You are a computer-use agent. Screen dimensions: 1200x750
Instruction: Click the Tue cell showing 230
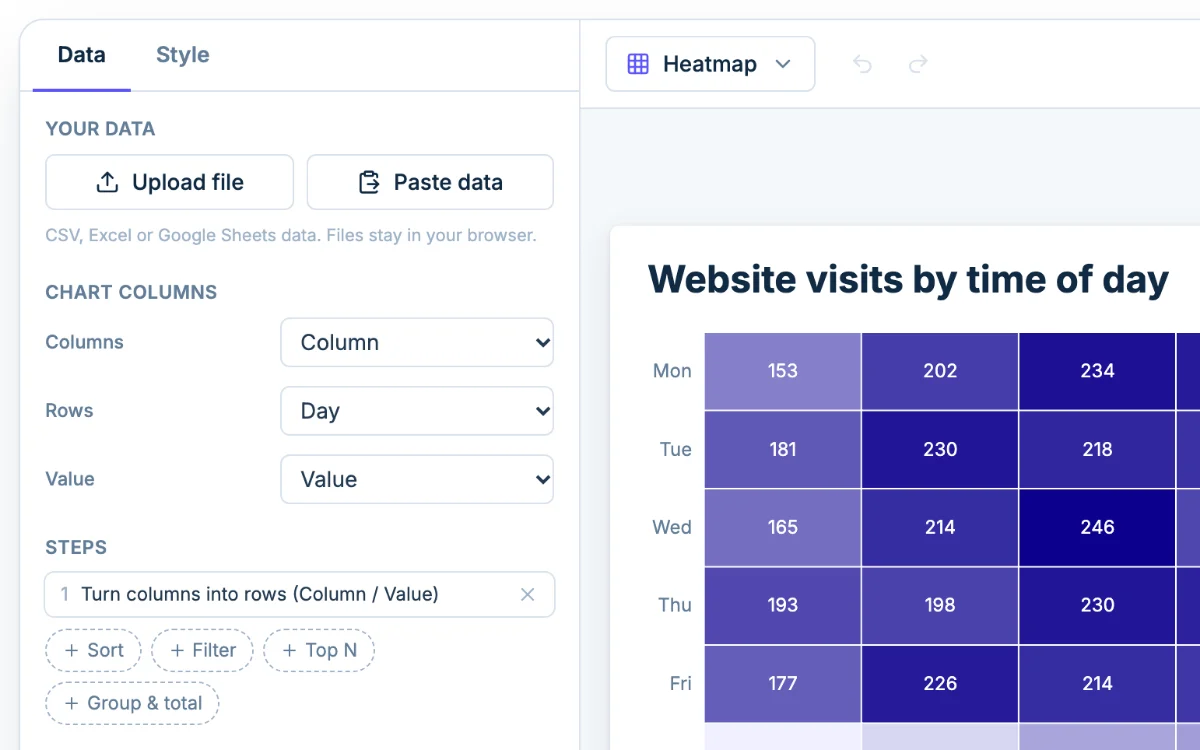pyautogui.click(x=940, y=449)
